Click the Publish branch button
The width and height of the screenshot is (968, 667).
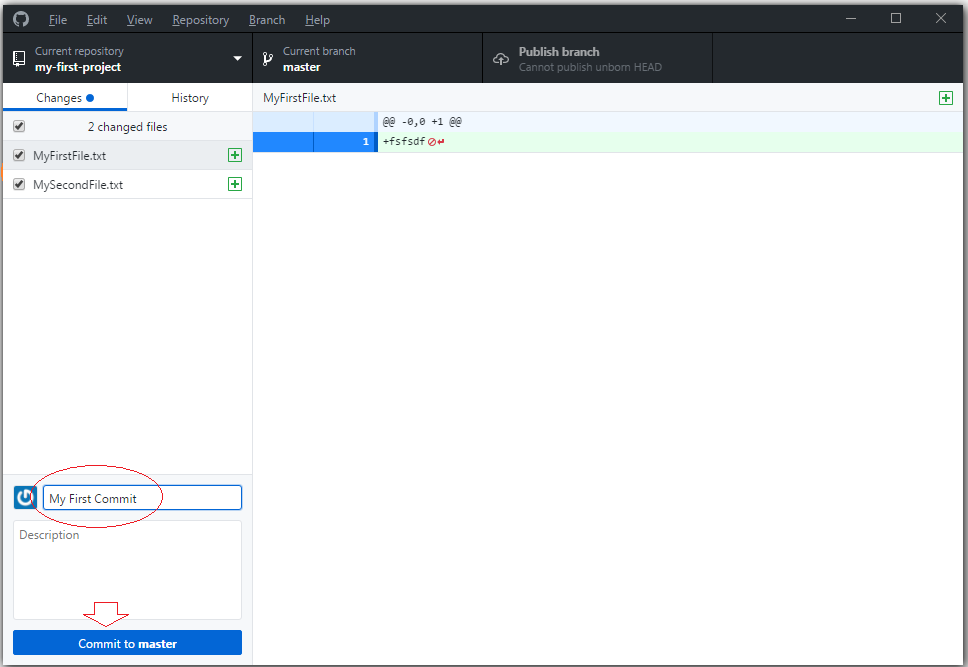click(597, 59)
